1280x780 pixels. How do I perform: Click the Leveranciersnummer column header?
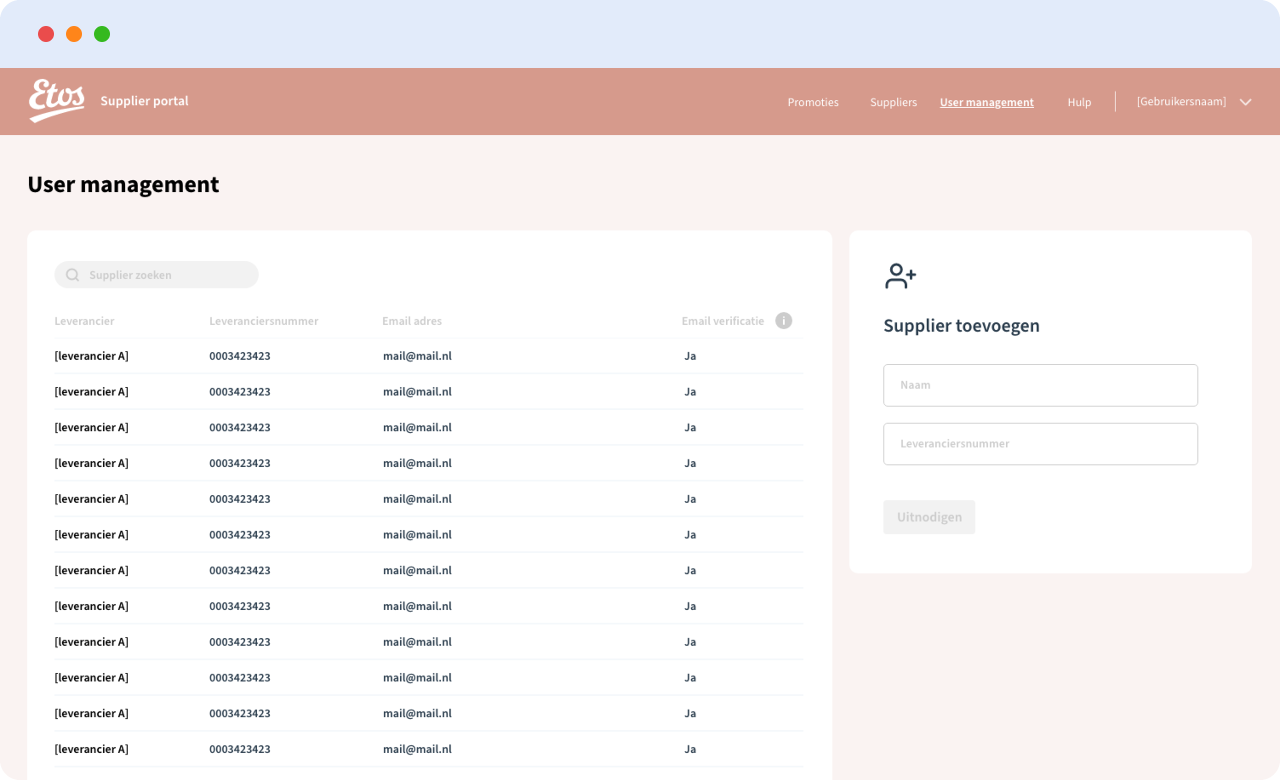pos(264,321)
